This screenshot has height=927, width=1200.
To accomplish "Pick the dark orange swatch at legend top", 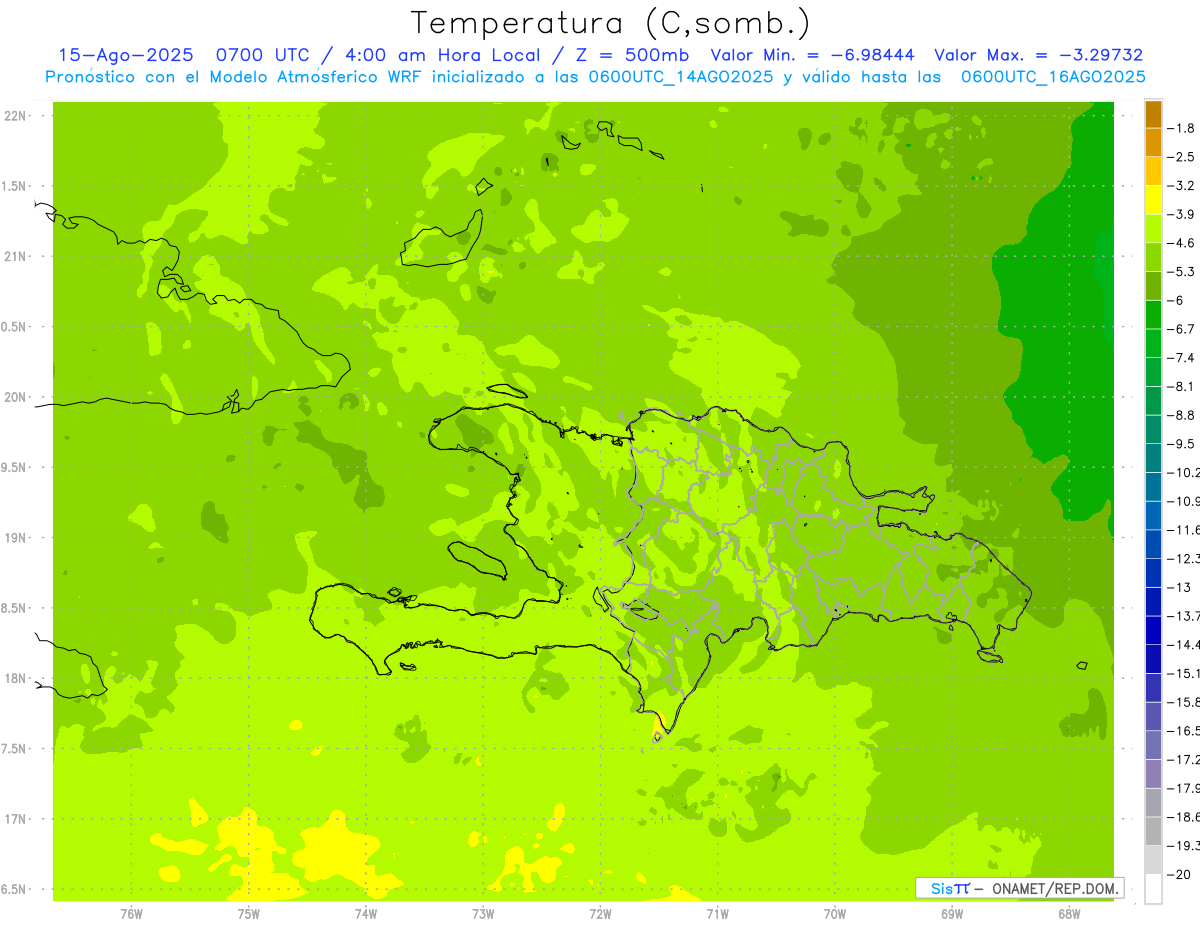I will pos(1153,114).
